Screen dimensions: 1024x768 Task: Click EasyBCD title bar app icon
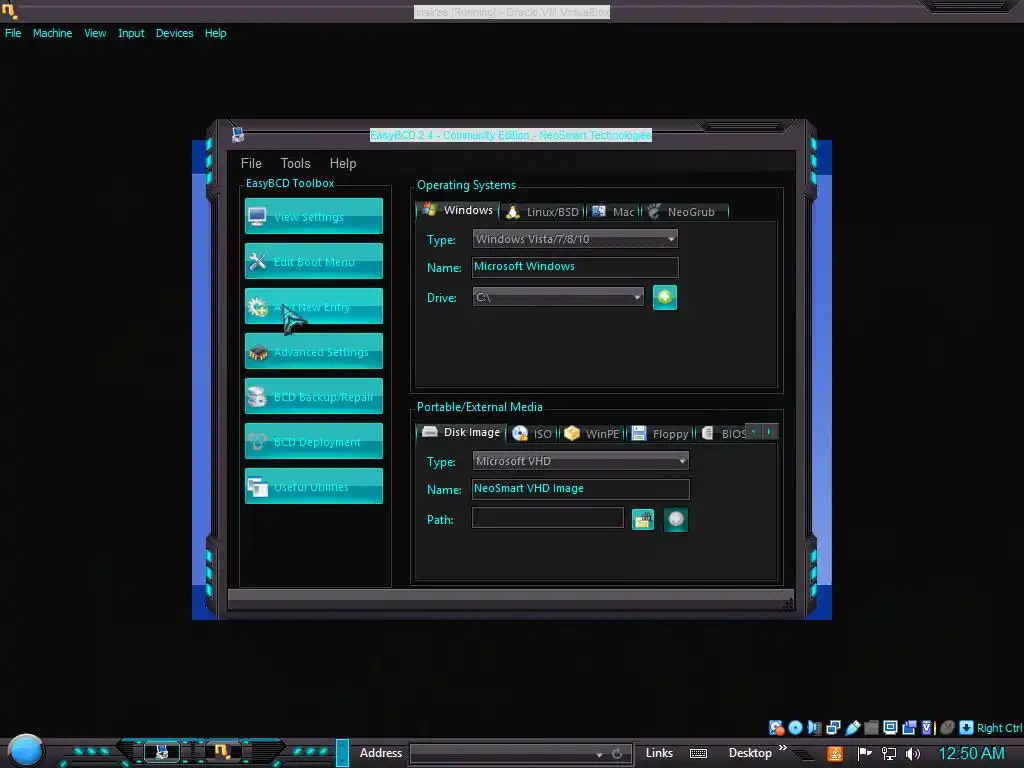[x=238, y=135]
